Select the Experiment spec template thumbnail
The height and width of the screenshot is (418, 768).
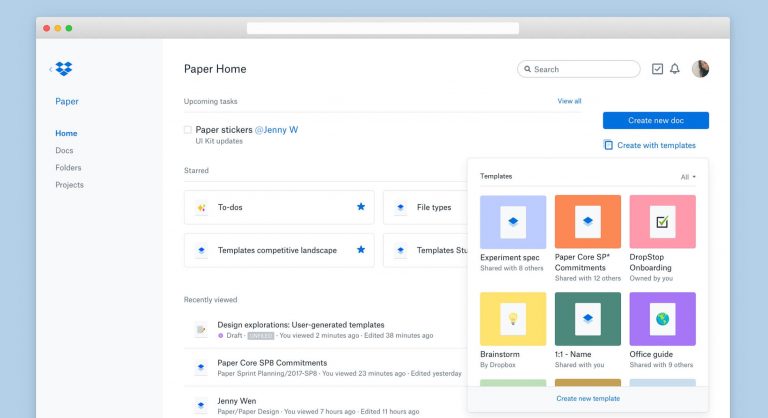(513, 222)
